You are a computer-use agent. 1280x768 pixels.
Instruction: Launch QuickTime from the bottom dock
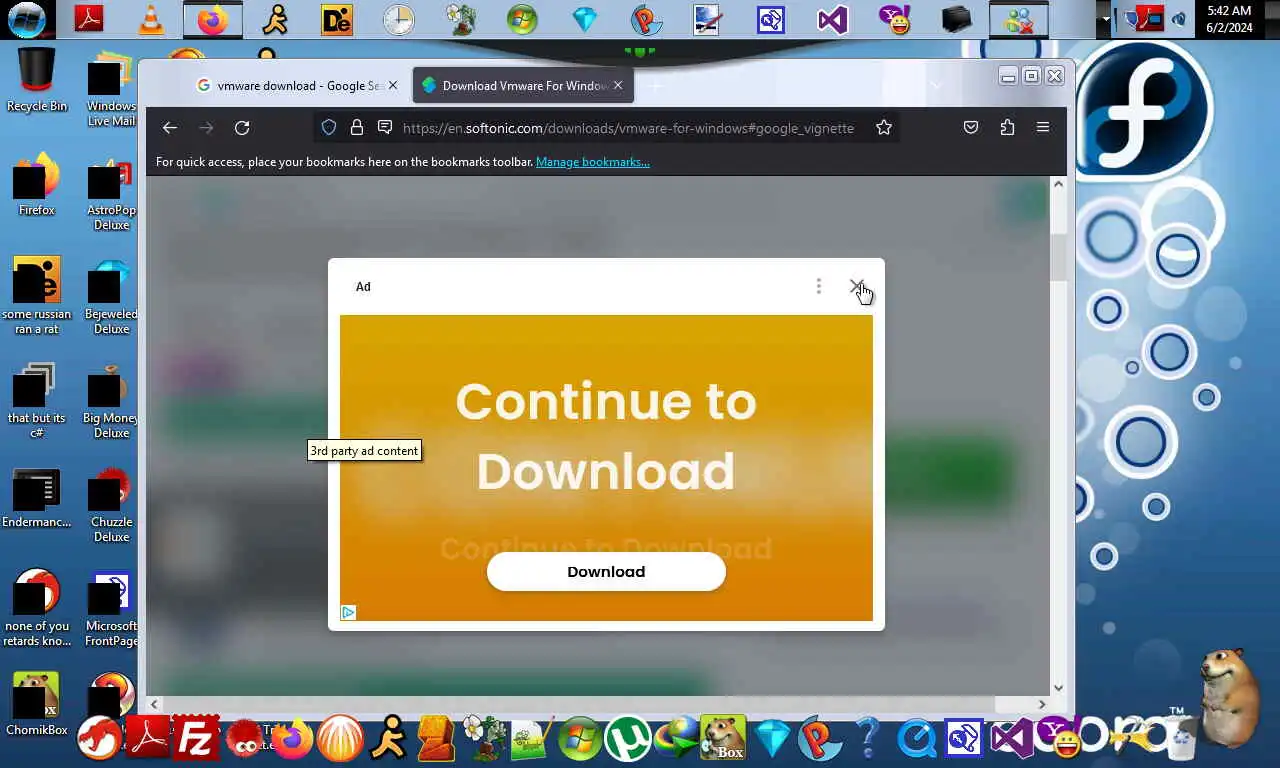916,739
